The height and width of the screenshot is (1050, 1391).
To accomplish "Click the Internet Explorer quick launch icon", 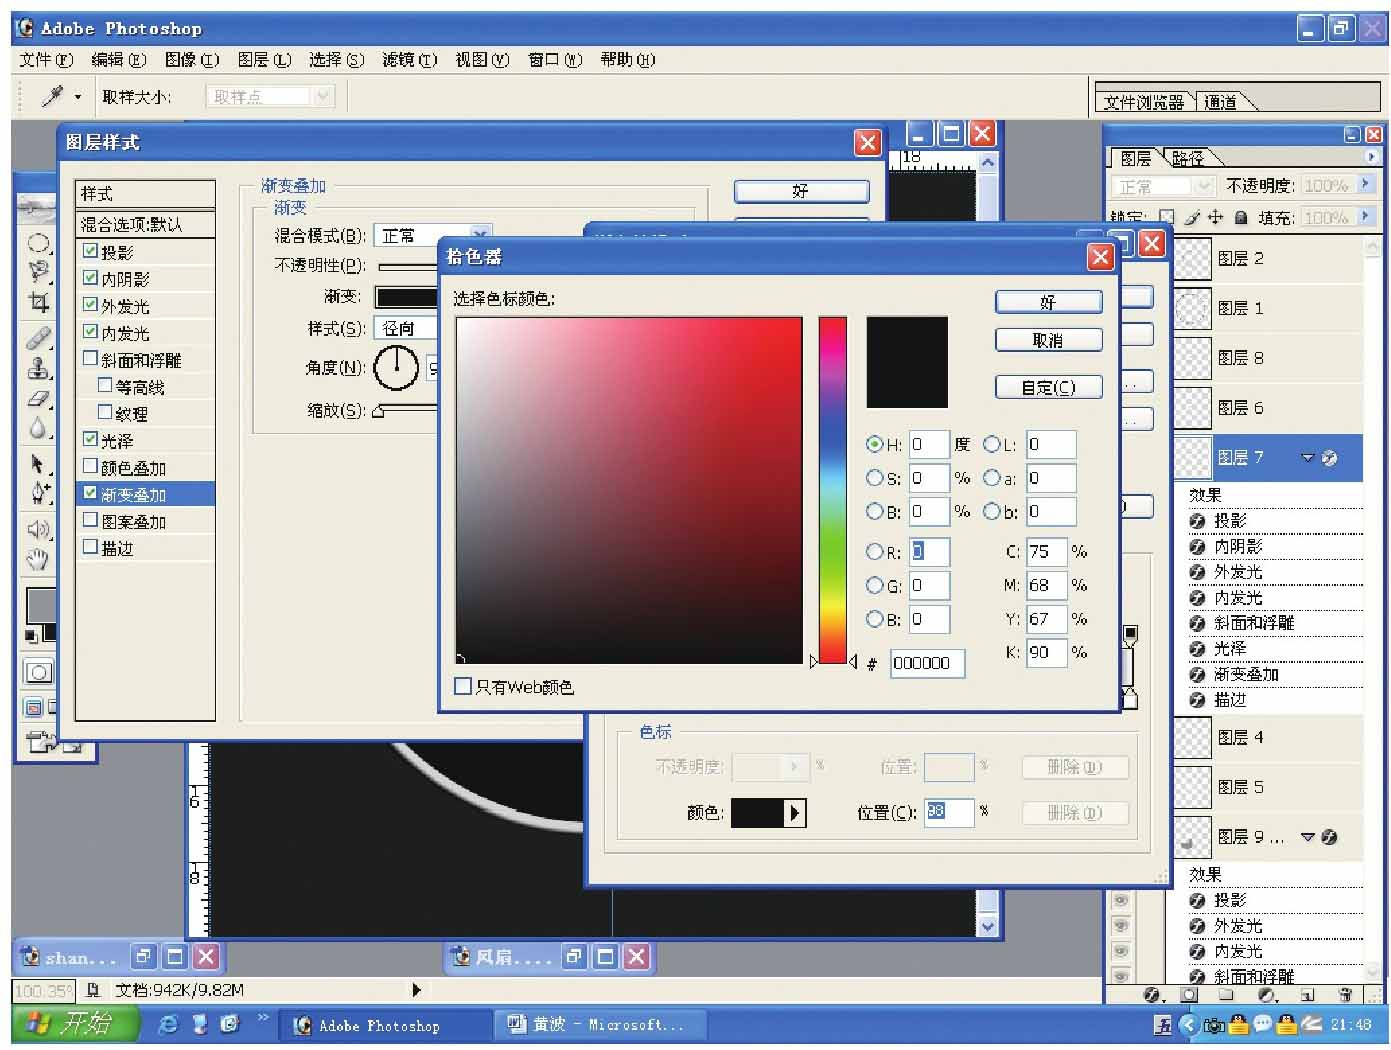I will tap(169, 1024).
